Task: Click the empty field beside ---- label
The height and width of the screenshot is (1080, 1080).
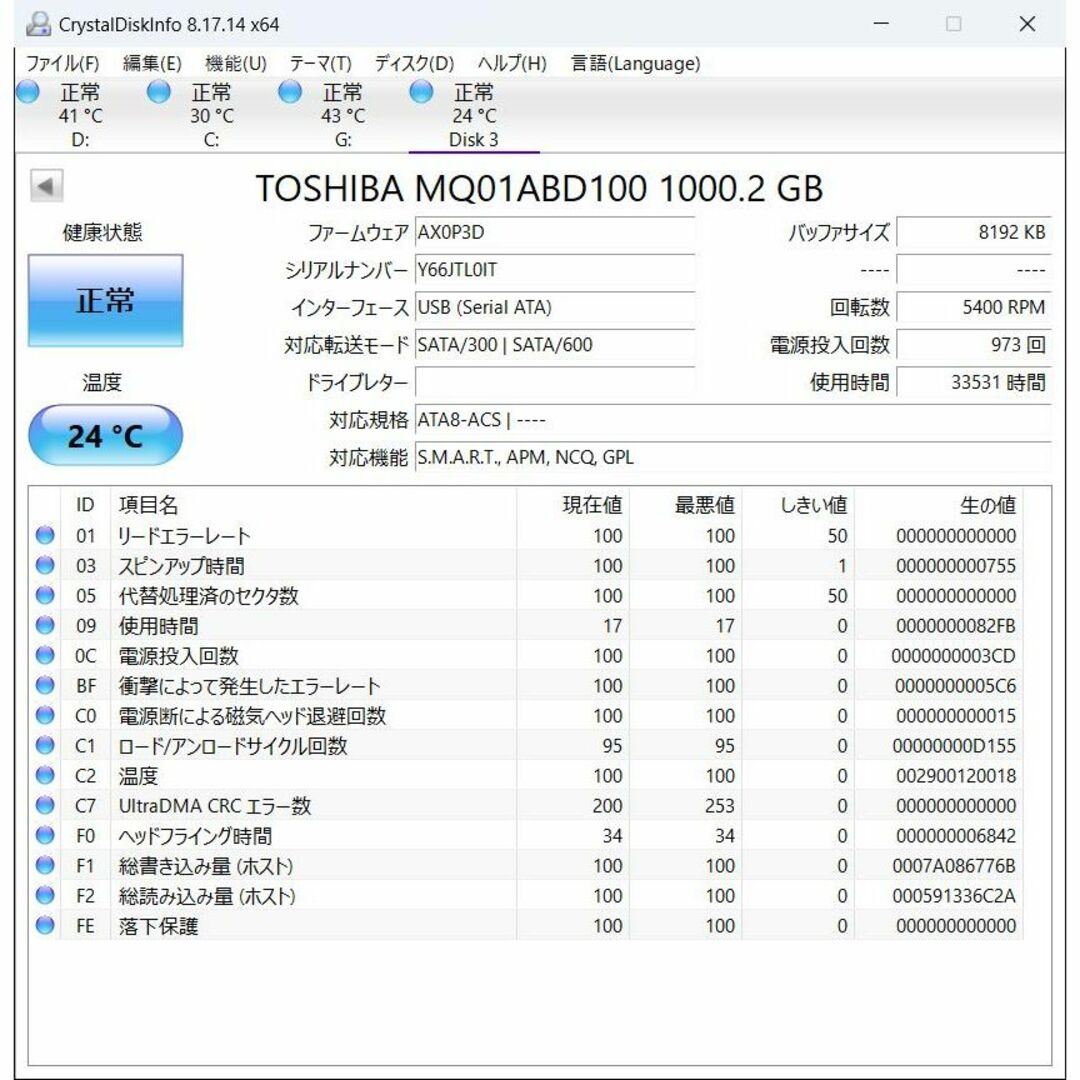Action: pos(973,270)
